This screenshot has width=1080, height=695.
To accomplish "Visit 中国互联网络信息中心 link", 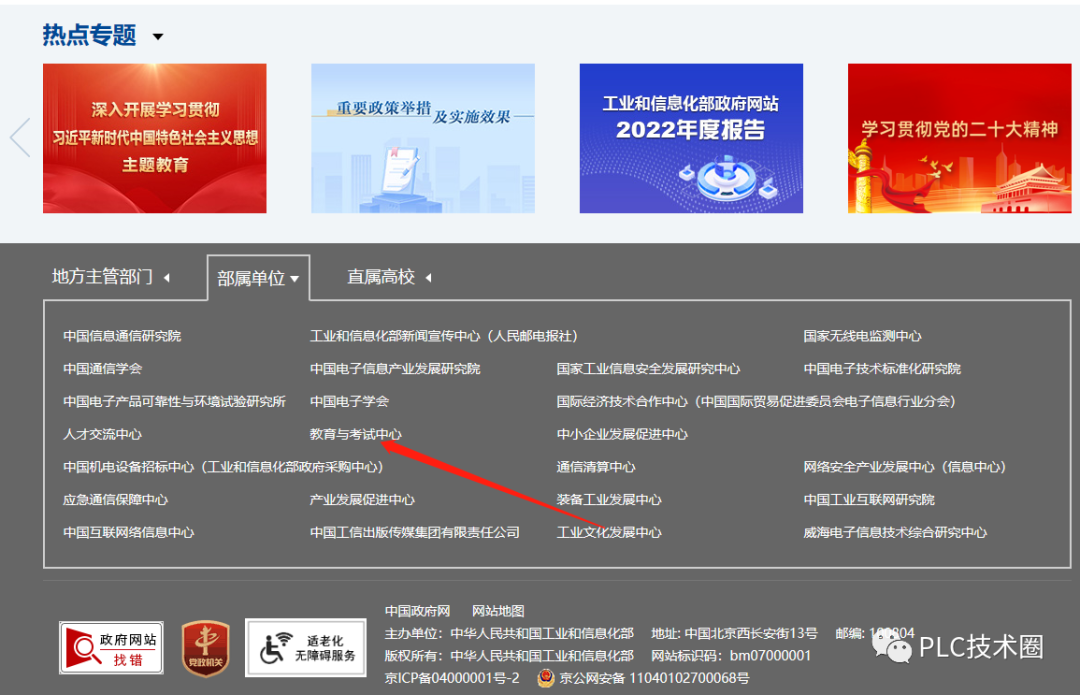I will [129, 532].
